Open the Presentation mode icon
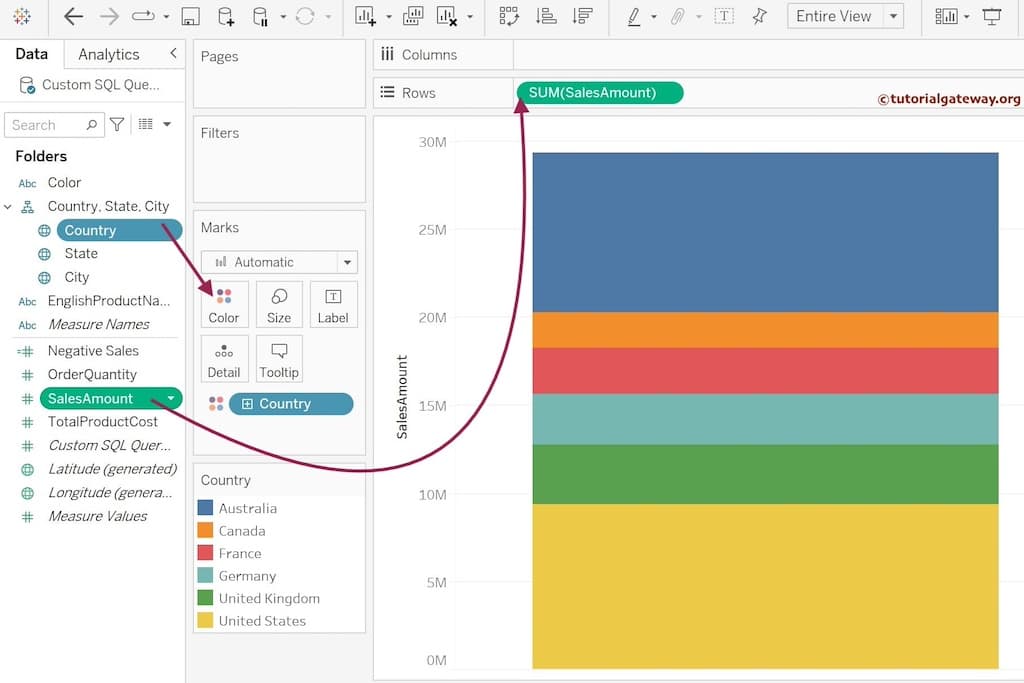1024x683 pixels. tap(992, 16)
